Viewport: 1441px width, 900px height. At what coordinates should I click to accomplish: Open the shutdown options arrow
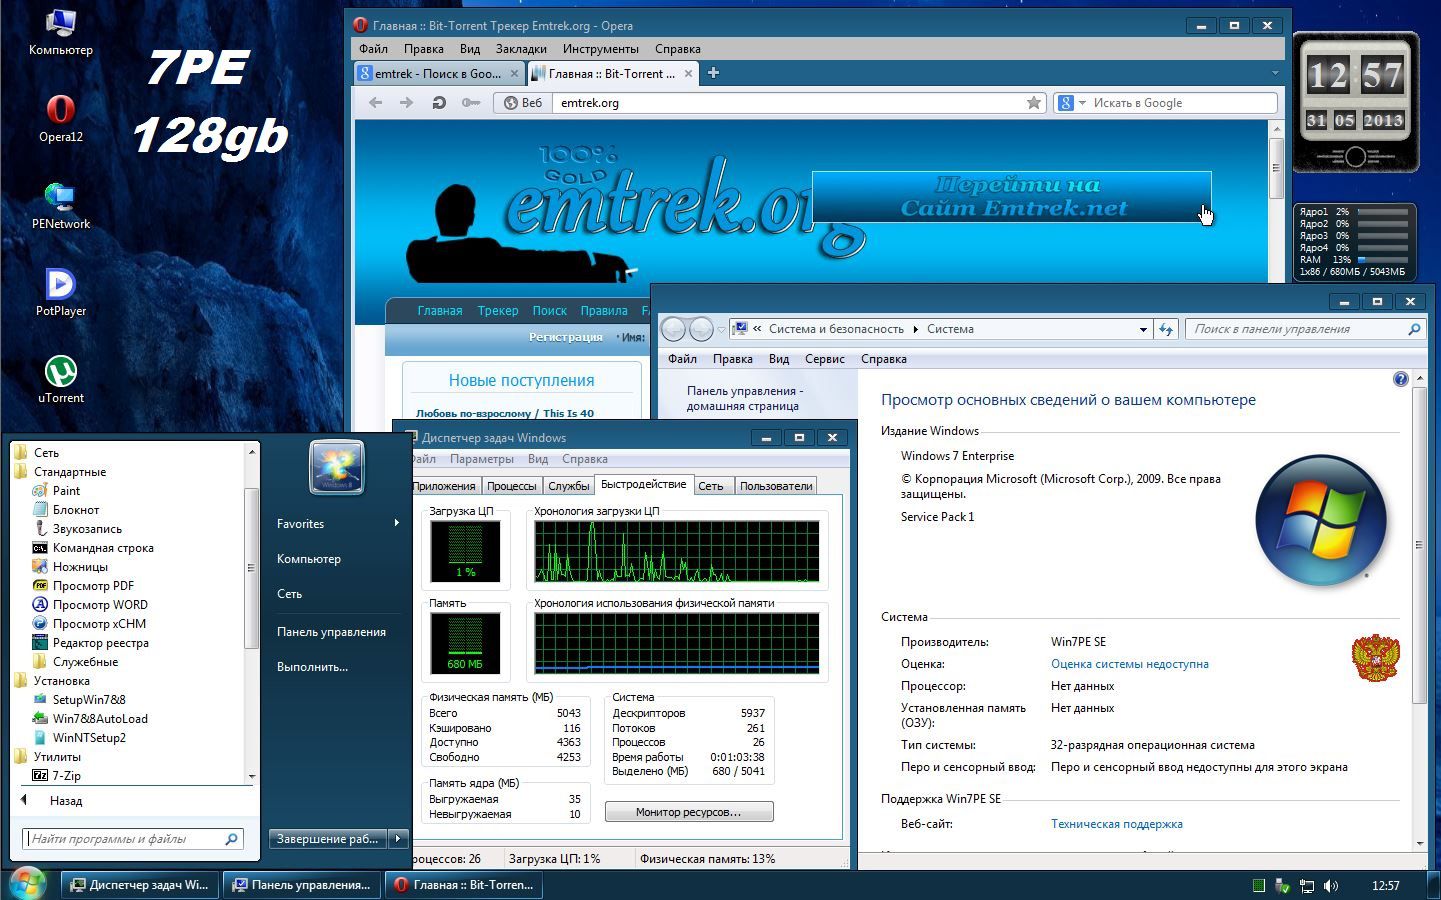tap(398, 839)
